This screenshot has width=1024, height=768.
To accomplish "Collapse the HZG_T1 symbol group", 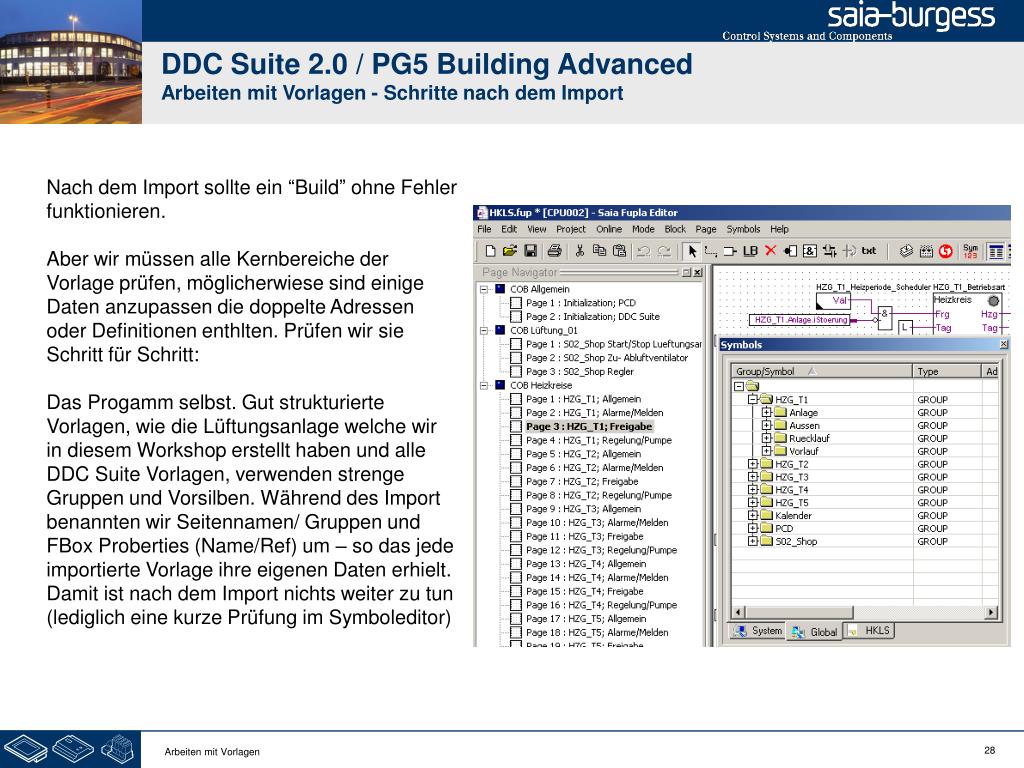I will (x=752, y=399).
